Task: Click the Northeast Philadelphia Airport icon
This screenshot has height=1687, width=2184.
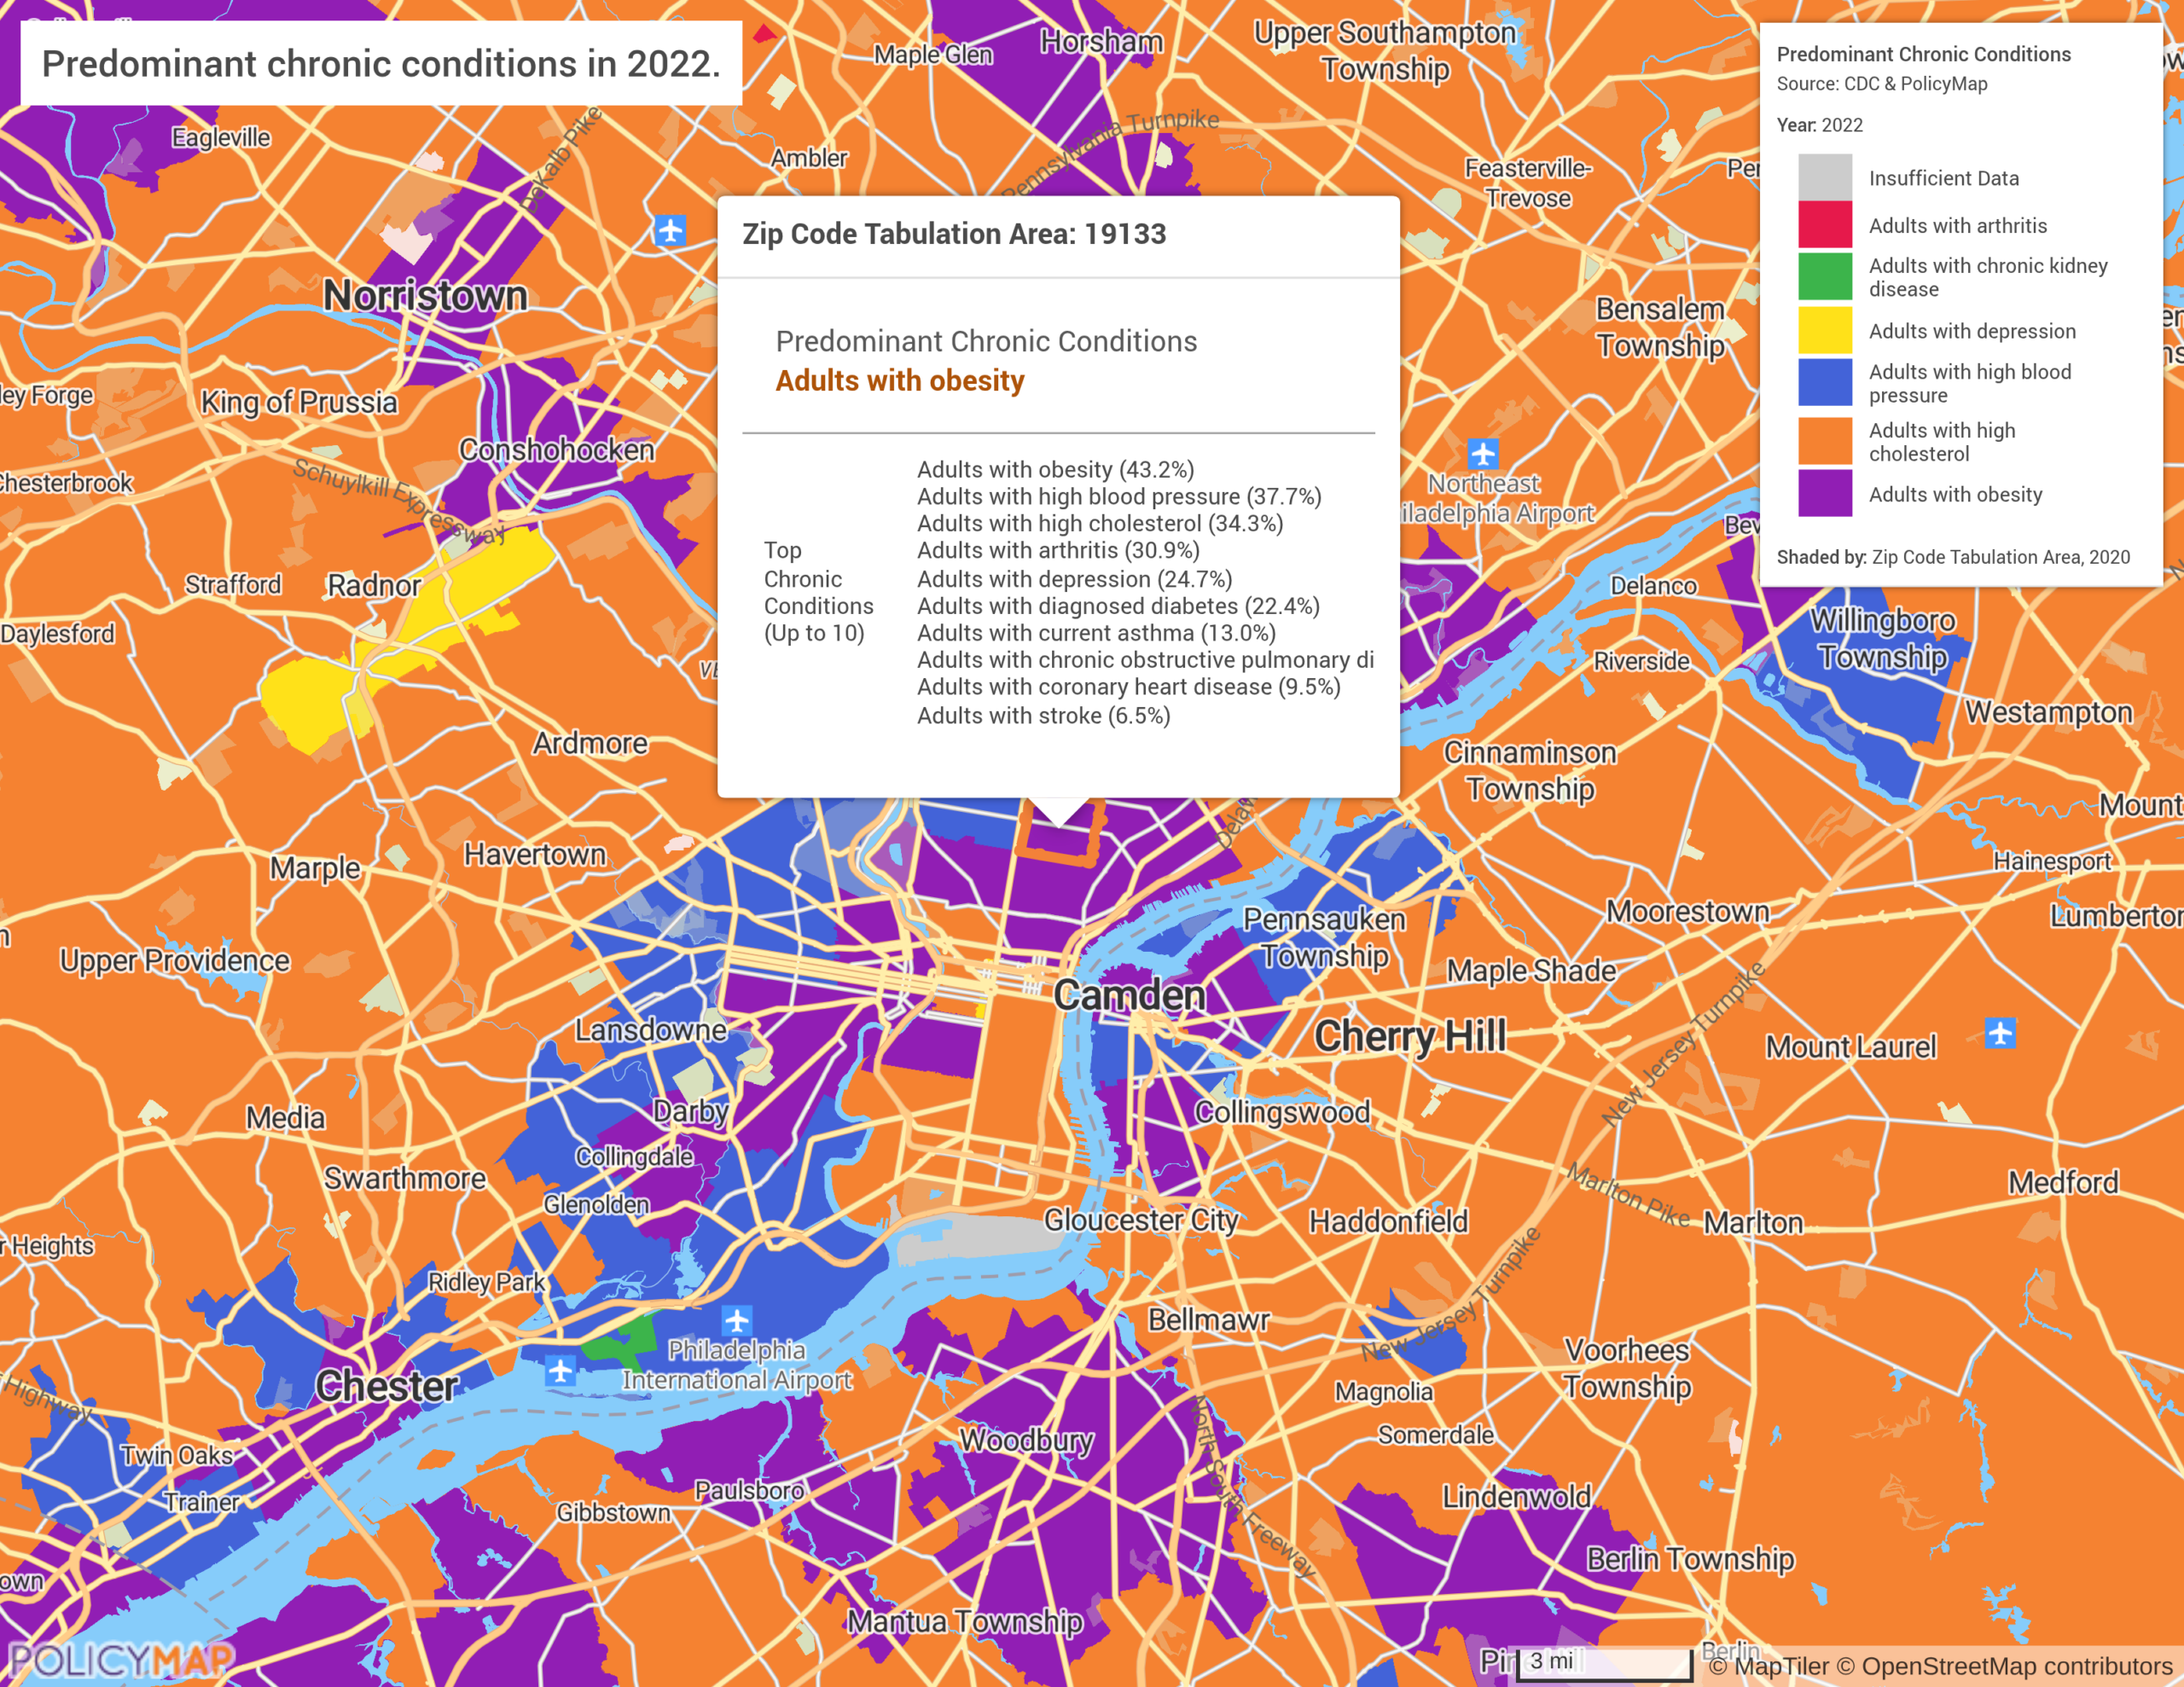Action: [x=1482, y=453]
